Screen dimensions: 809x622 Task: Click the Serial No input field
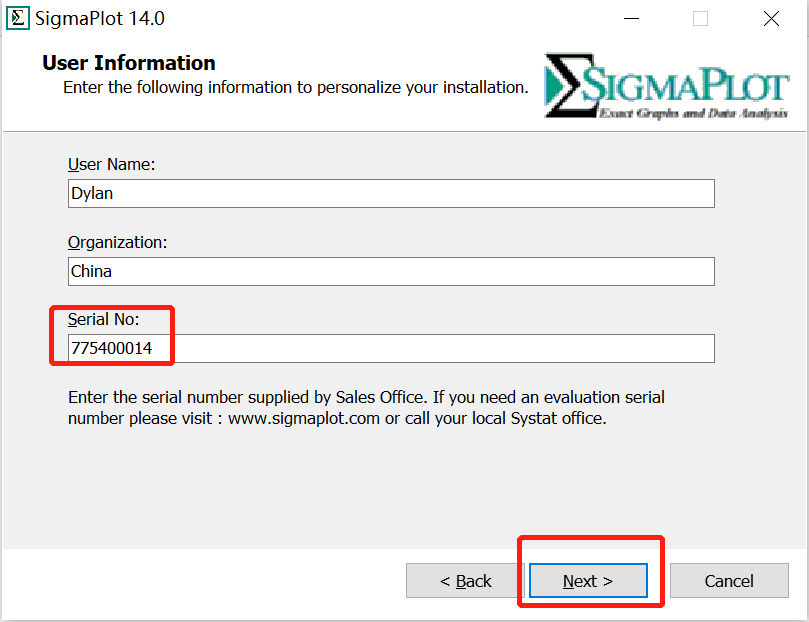tap(391, 348)
